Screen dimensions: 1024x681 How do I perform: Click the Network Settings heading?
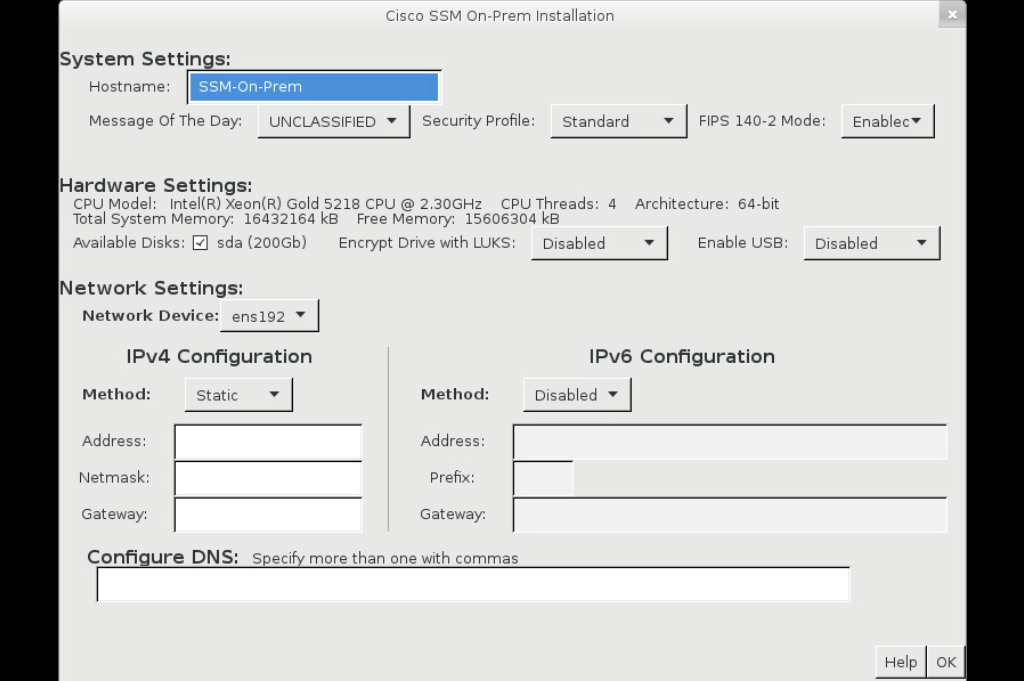(x=151, y=288)
